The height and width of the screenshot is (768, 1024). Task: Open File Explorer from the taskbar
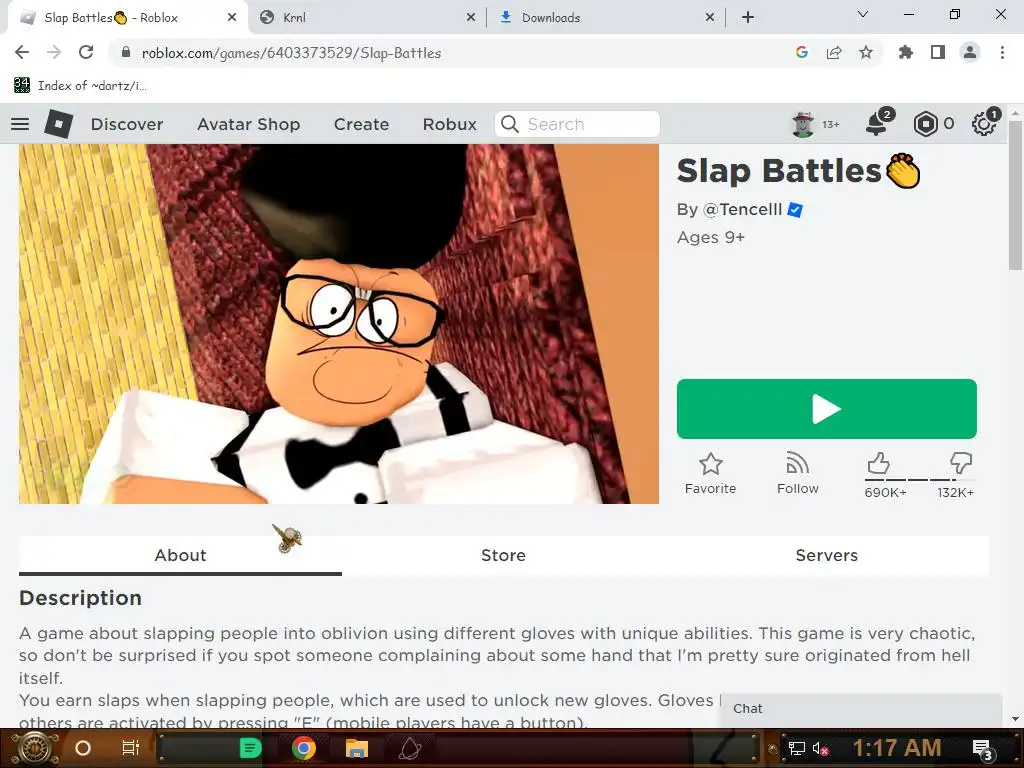pos(357,748)
